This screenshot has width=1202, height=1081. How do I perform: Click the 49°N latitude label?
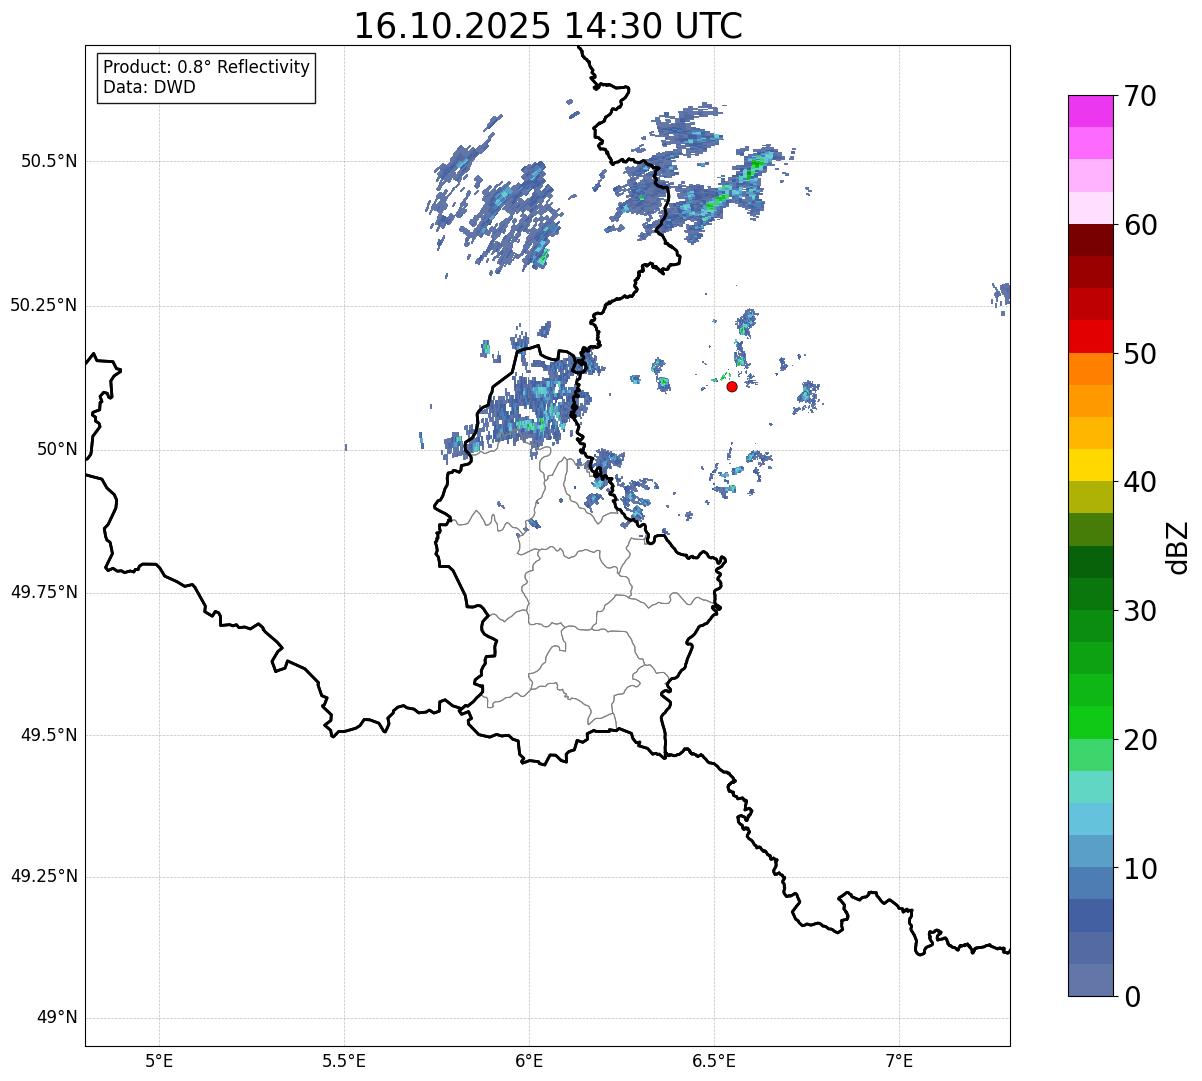57,1018
